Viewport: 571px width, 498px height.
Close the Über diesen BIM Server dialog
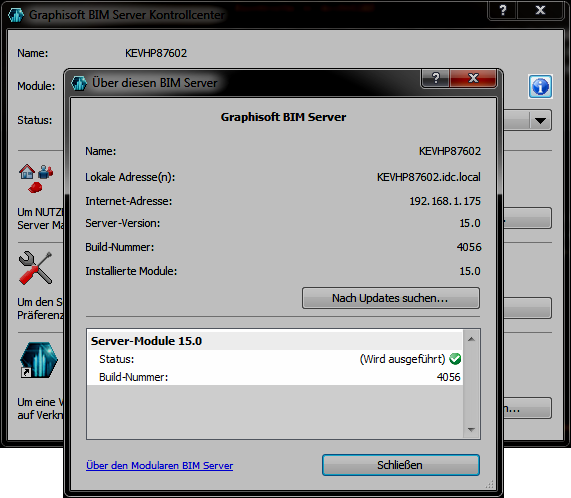pyautogui.click(x=473, y=78)
